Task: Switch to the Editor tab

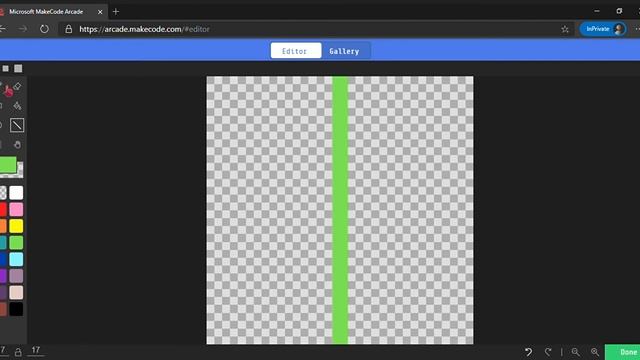Action: pyautogui.click(x=296, y=51)
